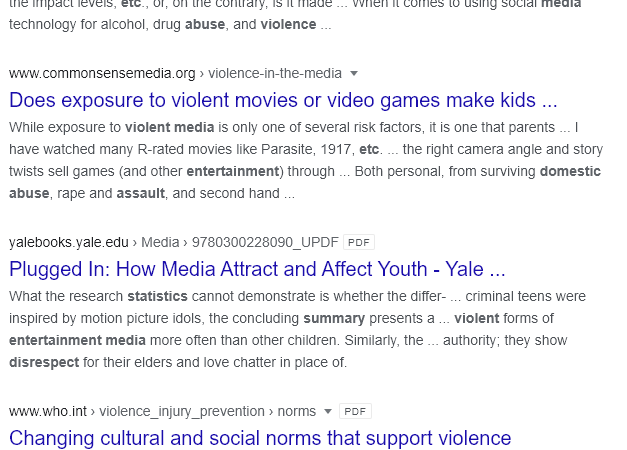
Task: Select the violence-in-the-media breadcrumb
Action: click(275, 74)
